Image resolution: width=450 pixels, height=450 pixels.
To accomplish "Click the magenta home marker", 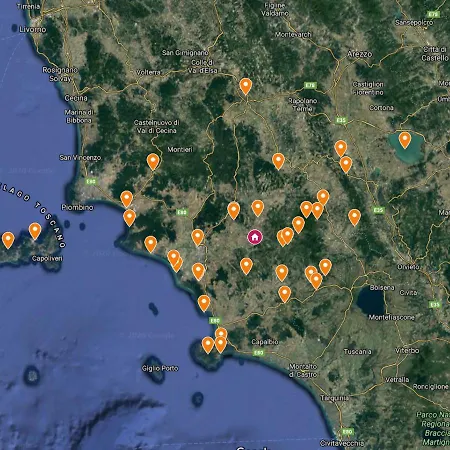I will 255,237.
